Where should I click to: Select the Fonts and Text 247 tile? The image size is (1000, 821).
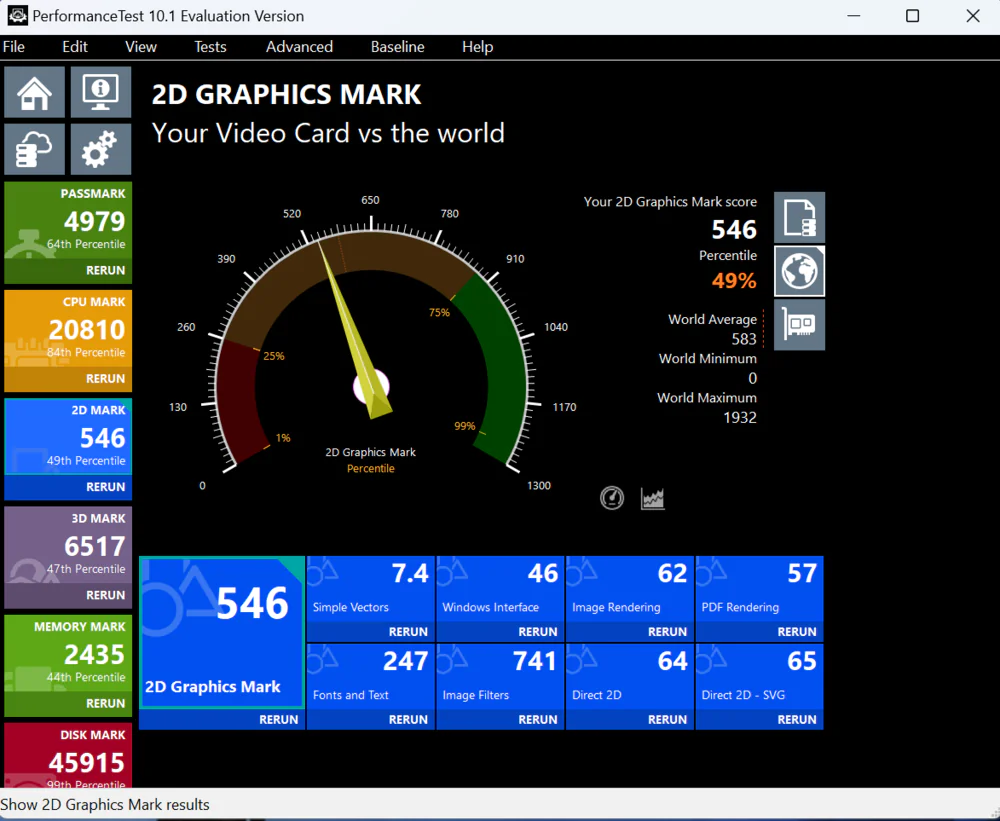(x=371, y=677)
